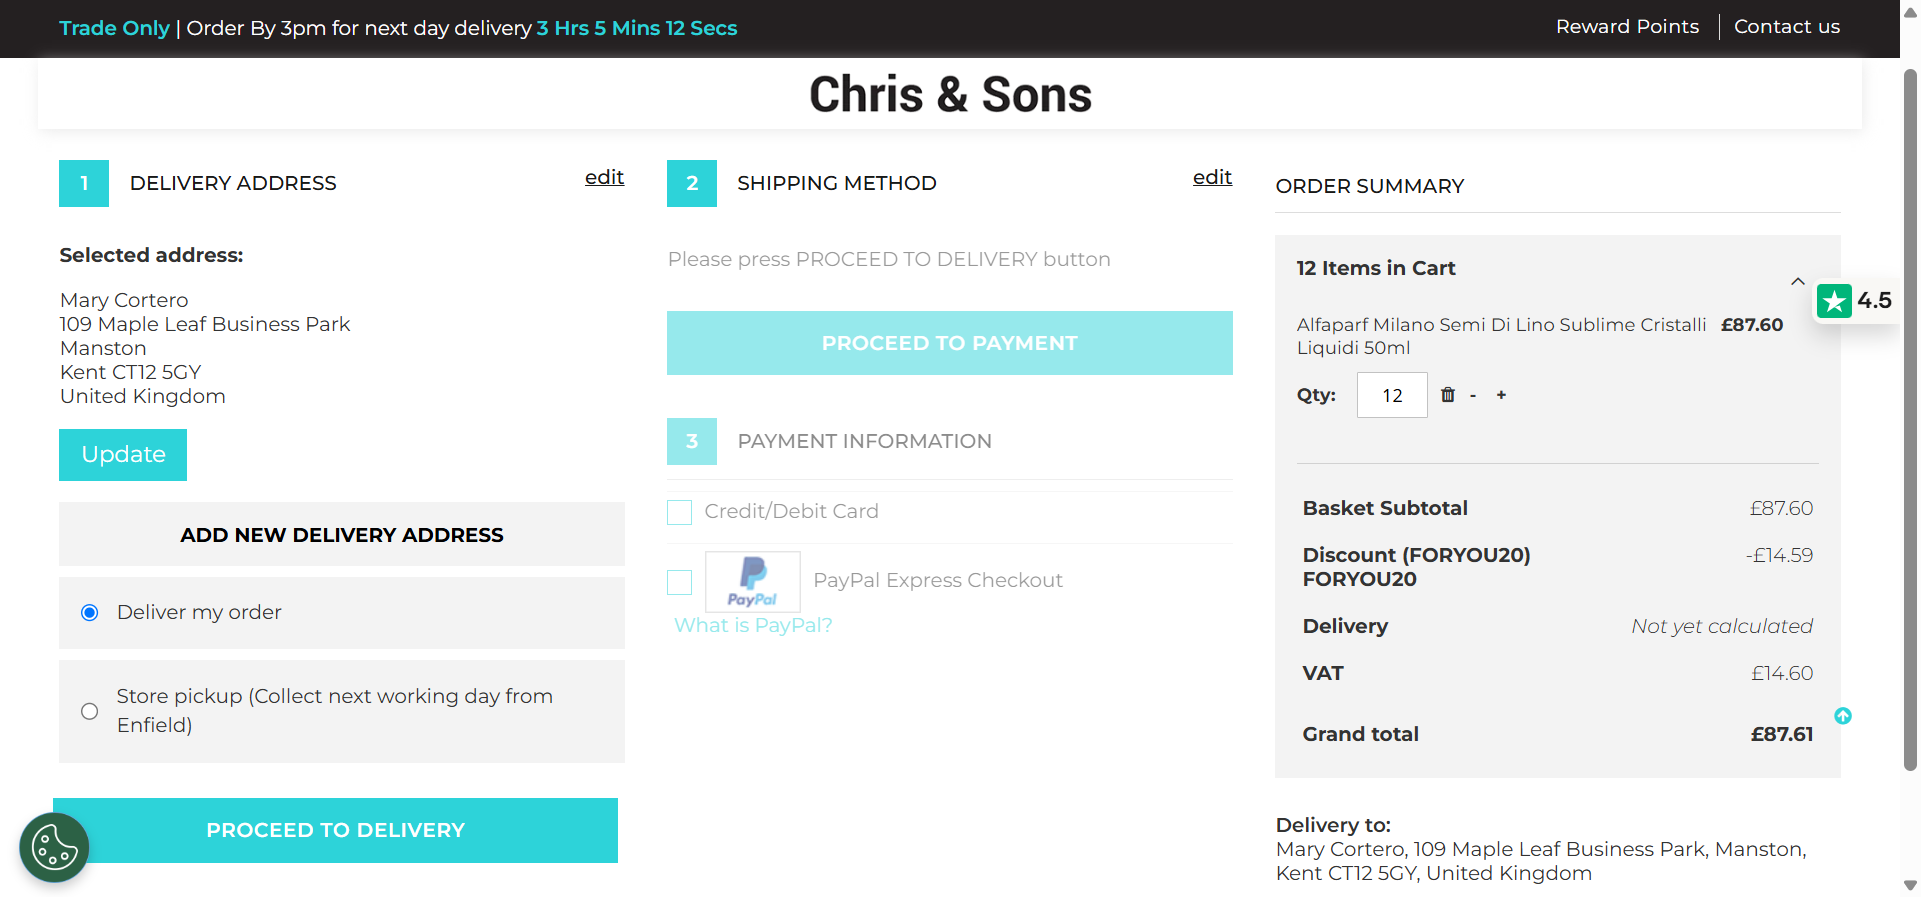Click Add New Delivery Address button
Viewport: 1921px width, 897px height.
click(x=342, y=535)
